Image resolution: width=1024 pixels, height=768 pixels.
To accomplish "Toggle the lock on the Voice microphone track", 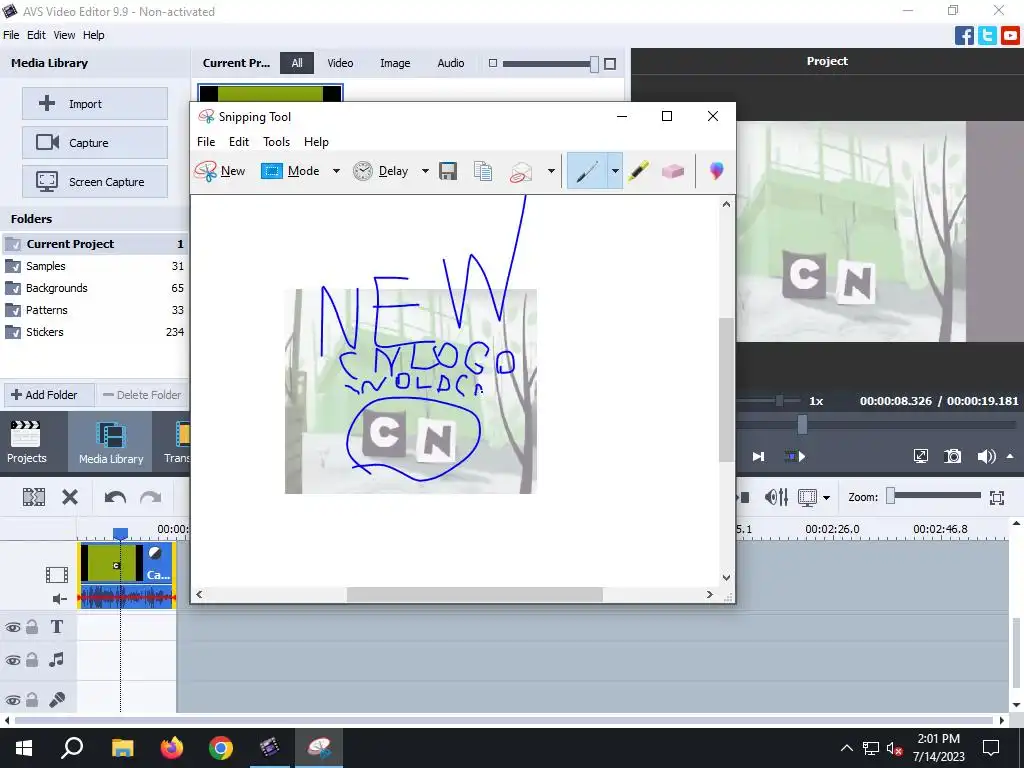I will (x=32, y=699).
